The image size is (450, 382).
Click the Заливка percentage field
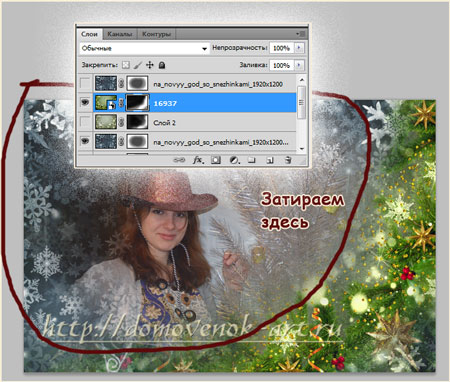point(281,65)
